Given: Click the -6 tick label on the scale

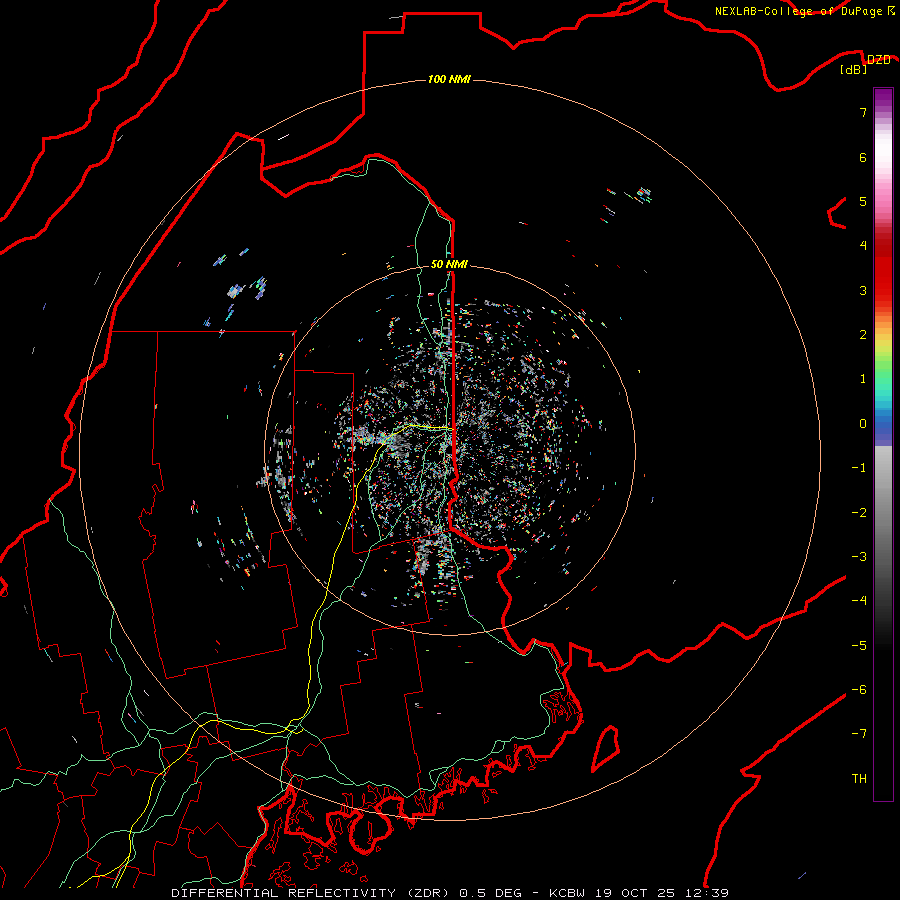Looking at the screenshot, I should (859, 690).
